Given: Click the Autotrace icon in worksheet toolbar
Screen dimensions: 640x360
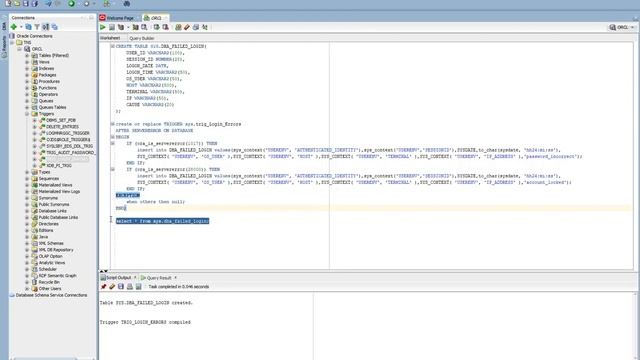Looking at the screenshot, I should tap(136, 27).
